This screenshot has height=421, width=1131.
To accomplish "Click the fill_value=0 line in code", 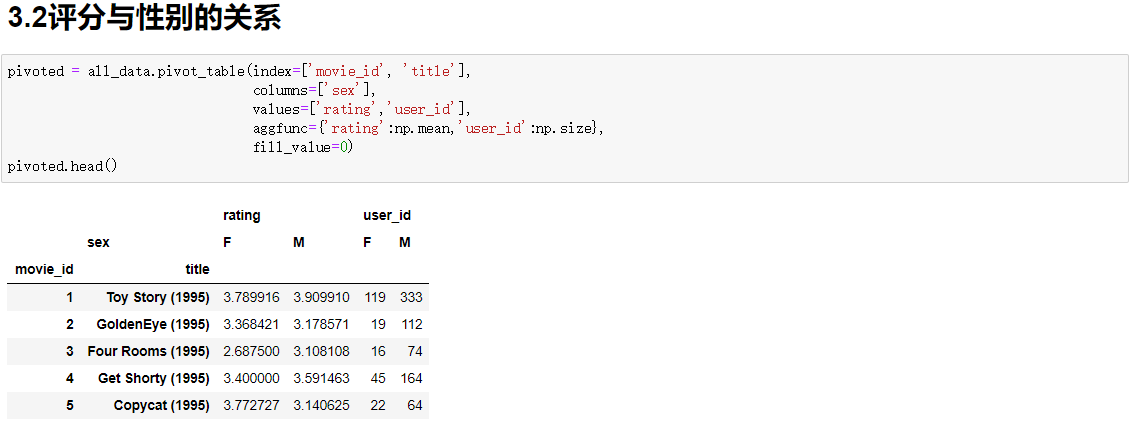I will pyautogui.click(x=304, y=147).
